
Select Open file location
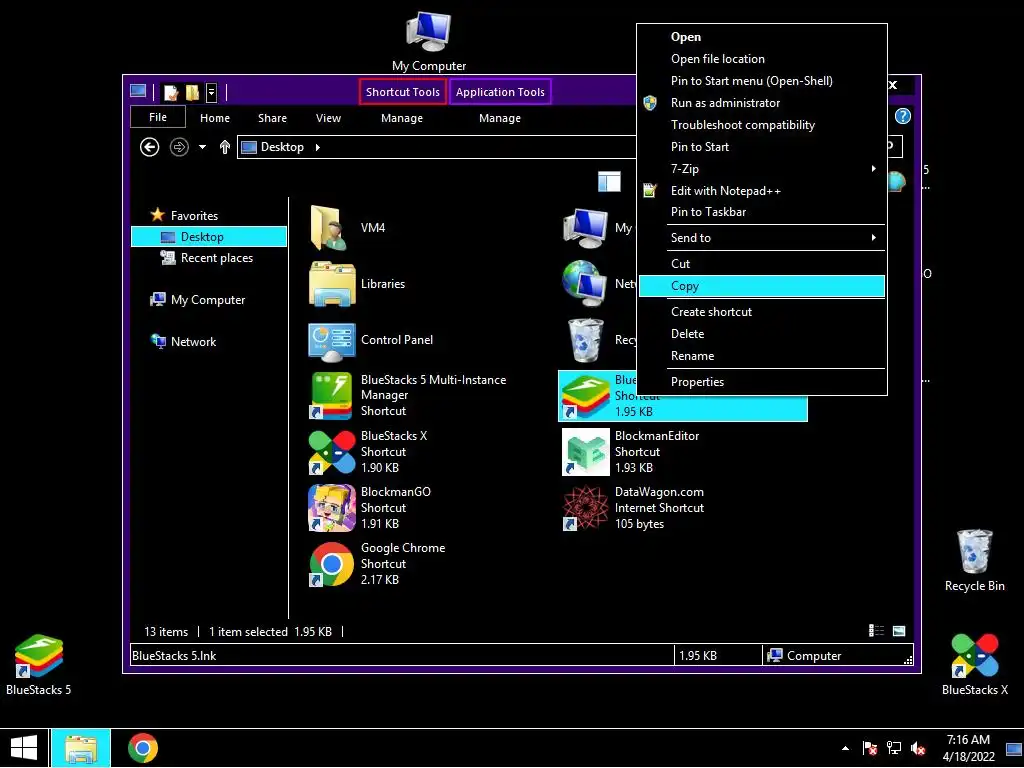(761, 59)
